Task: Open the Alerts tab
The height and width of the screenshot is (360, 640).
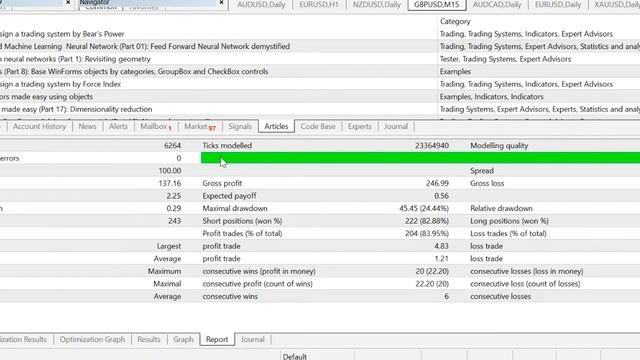Action: pos(118,127)
